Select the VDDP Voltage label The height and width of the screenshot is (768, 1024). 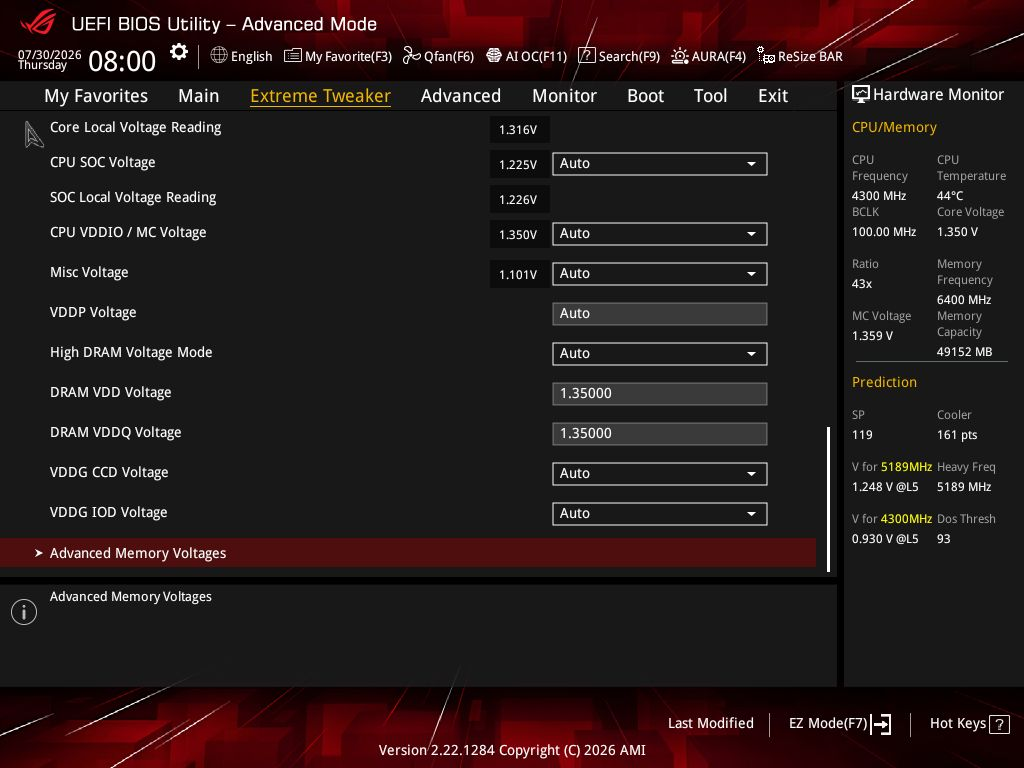pyautogui.click(x=93, y=312)
